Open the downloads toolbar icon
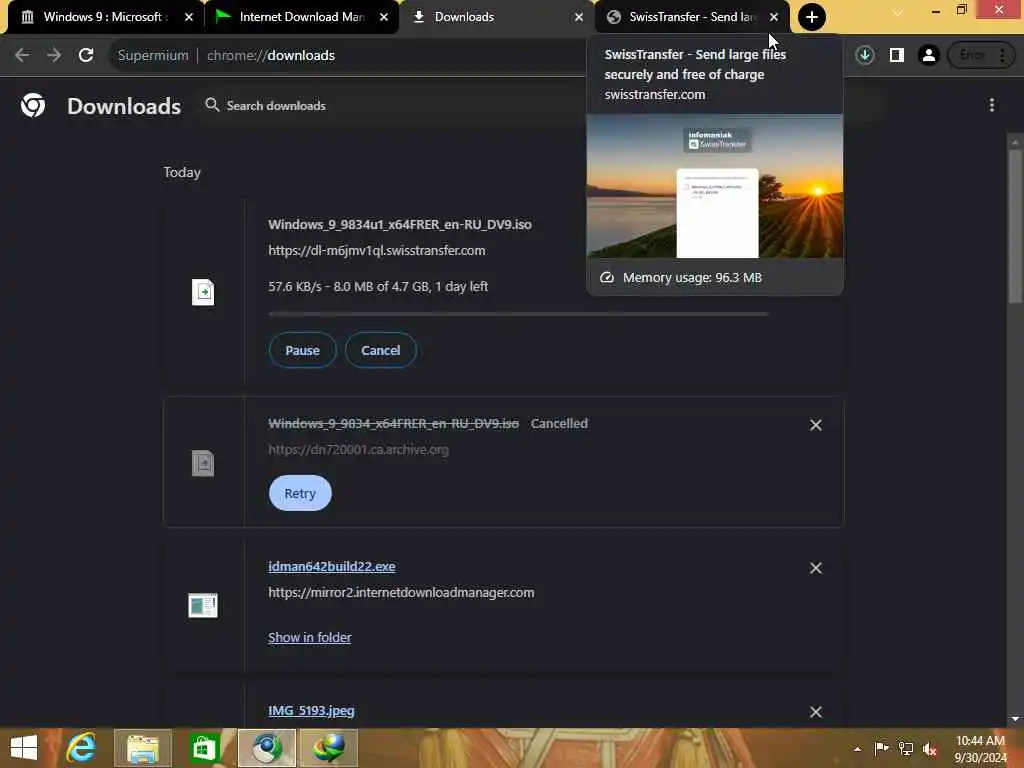Image resolution: width=1024 pixels, height=768 pixels. (x=865, y=56)
